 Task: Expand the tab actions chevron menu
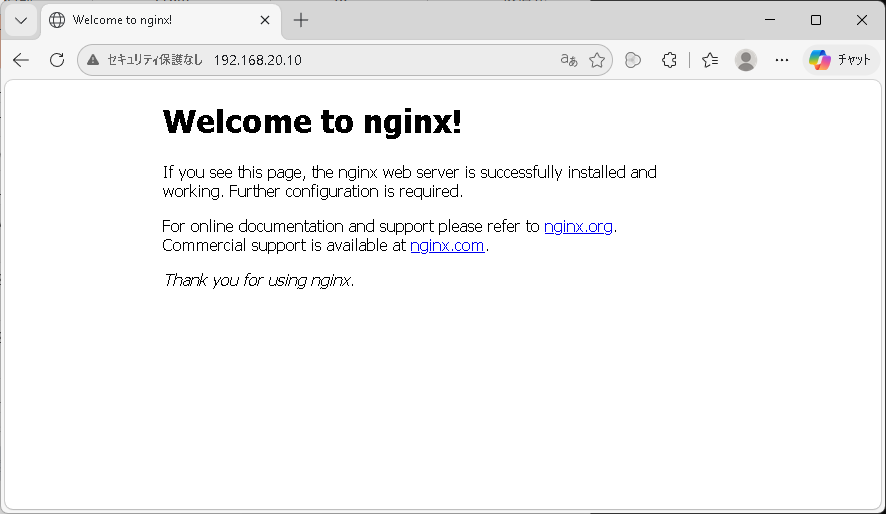coord(21,20)
